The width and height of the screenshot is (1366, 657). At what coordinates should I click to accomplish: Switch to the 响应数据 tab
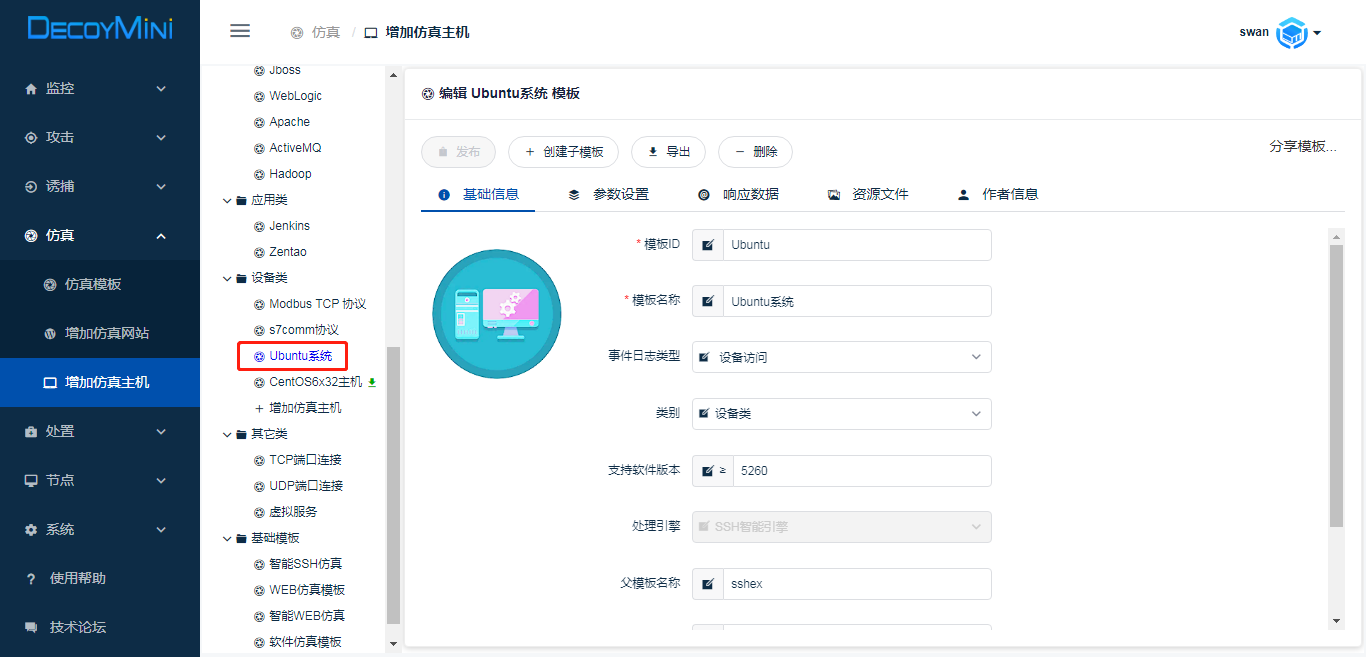point(738,194)
